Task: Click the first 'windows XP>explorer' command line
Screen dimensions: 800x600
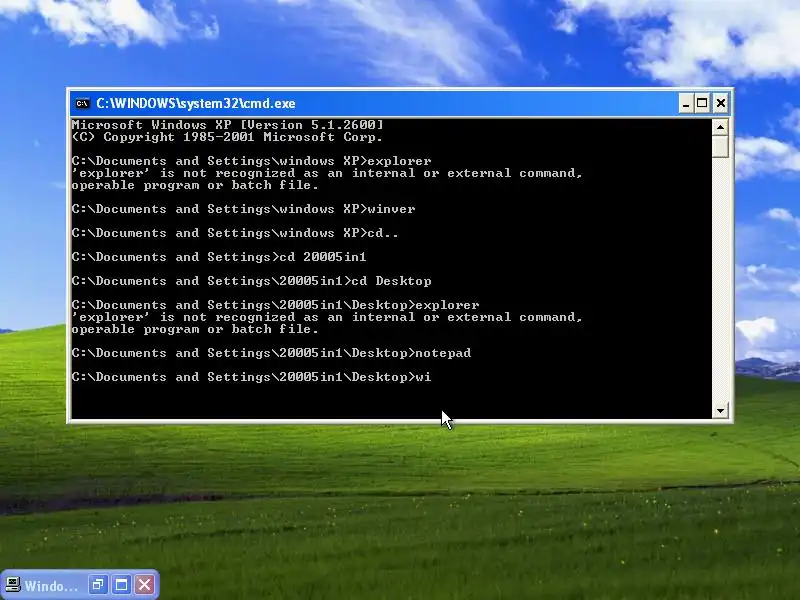Action: [x=252, y=161]
